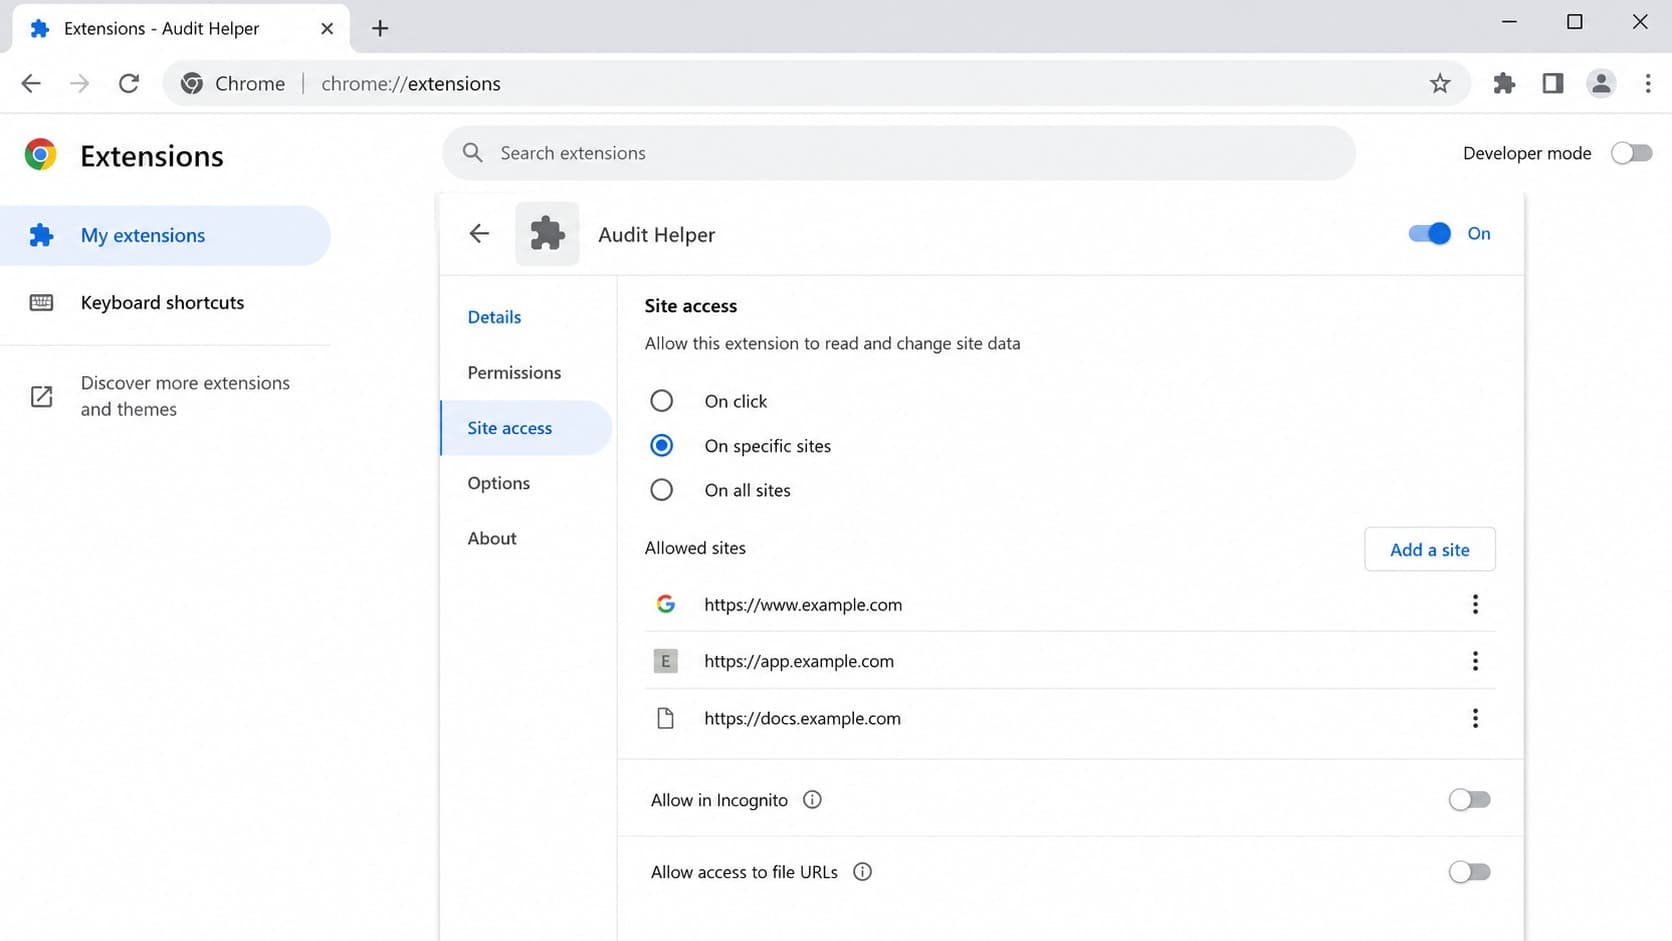Show info about file URL access
Image resolution: width=1672 pixels, height=941 pixels.
tap(862, 871)
